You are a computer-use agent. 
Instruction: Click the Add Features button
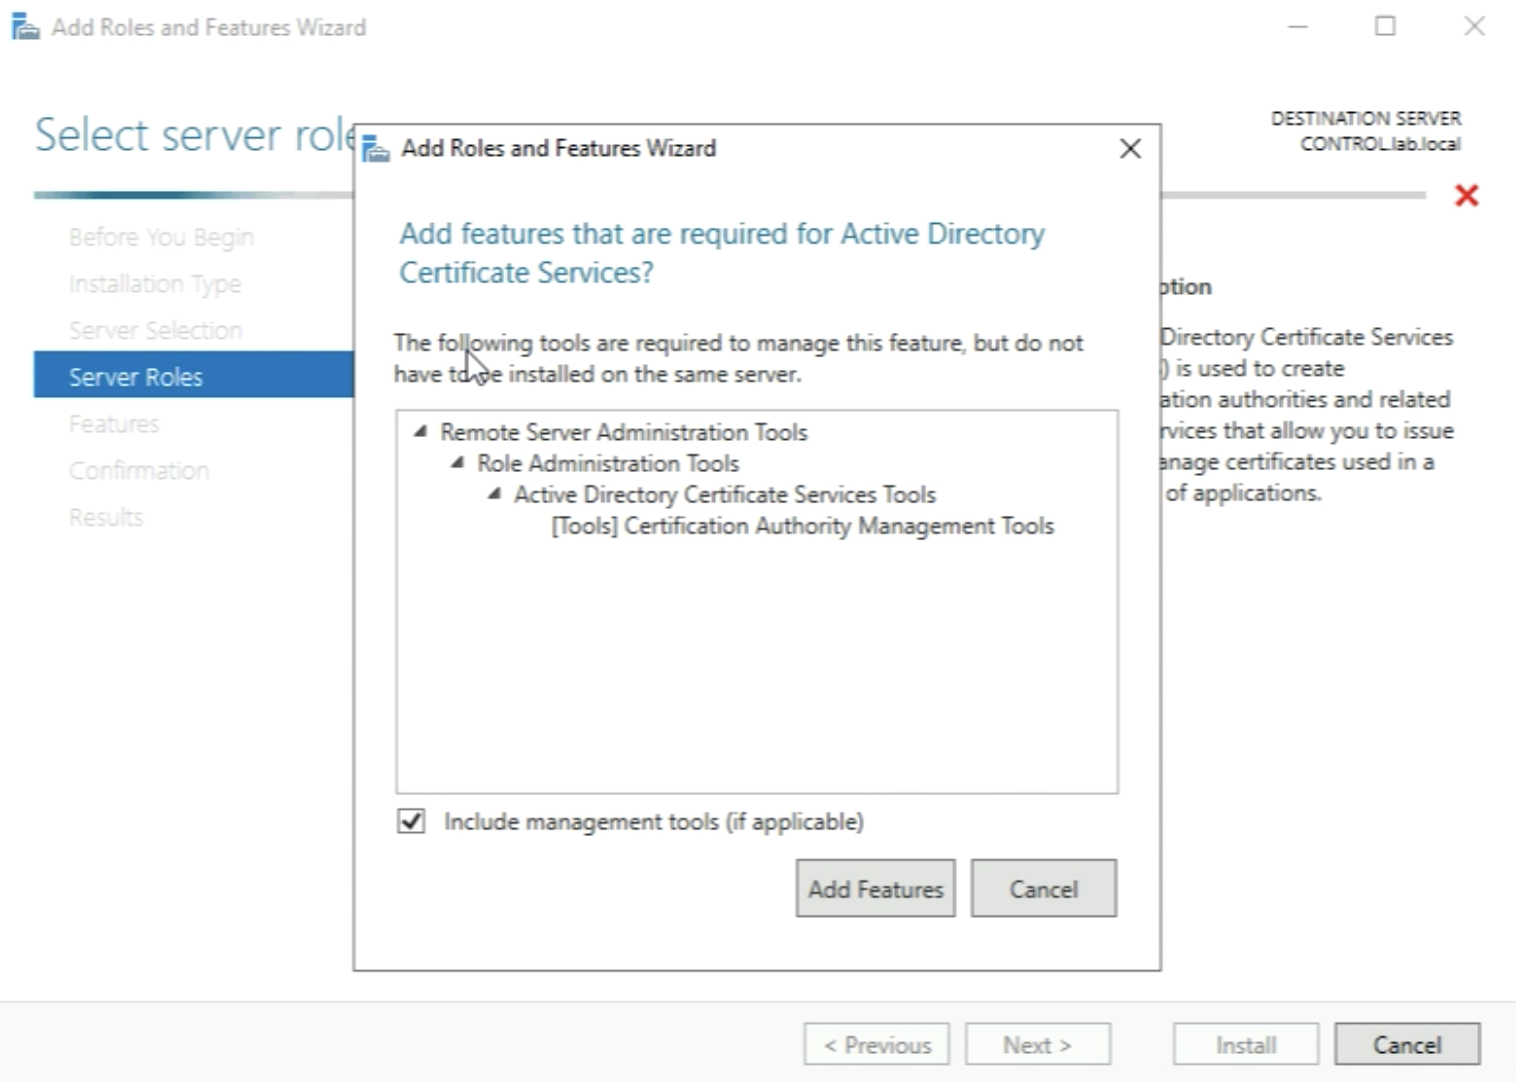point(875,888)
